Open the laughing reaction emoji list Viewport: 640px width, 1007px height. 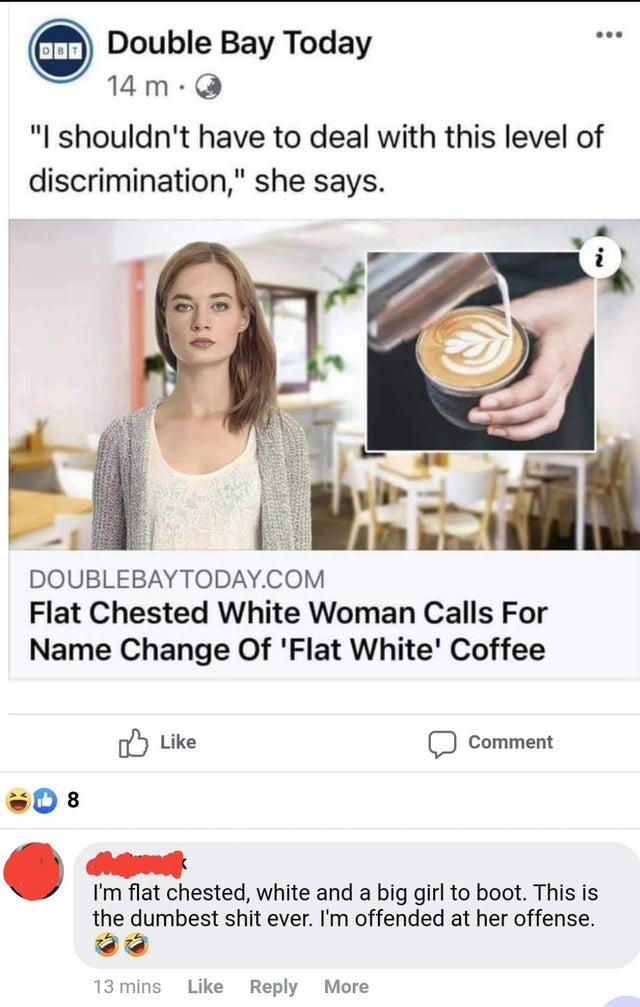(18, 800)
